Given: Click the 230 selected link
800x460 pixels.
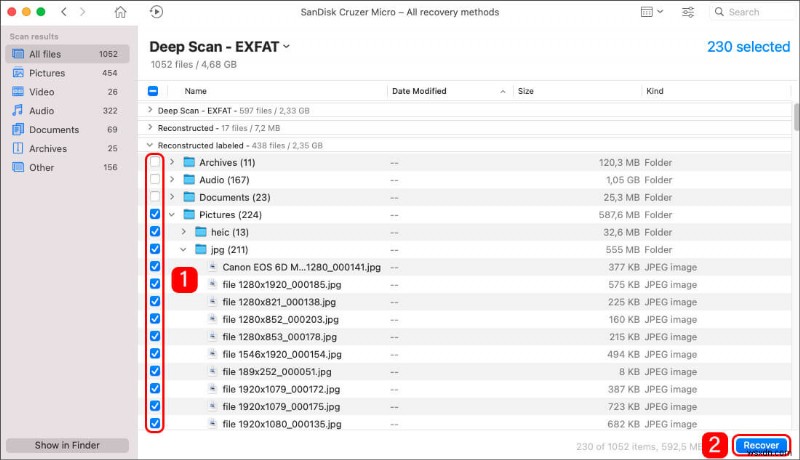Looking at the screenshot, I should 748,46.
